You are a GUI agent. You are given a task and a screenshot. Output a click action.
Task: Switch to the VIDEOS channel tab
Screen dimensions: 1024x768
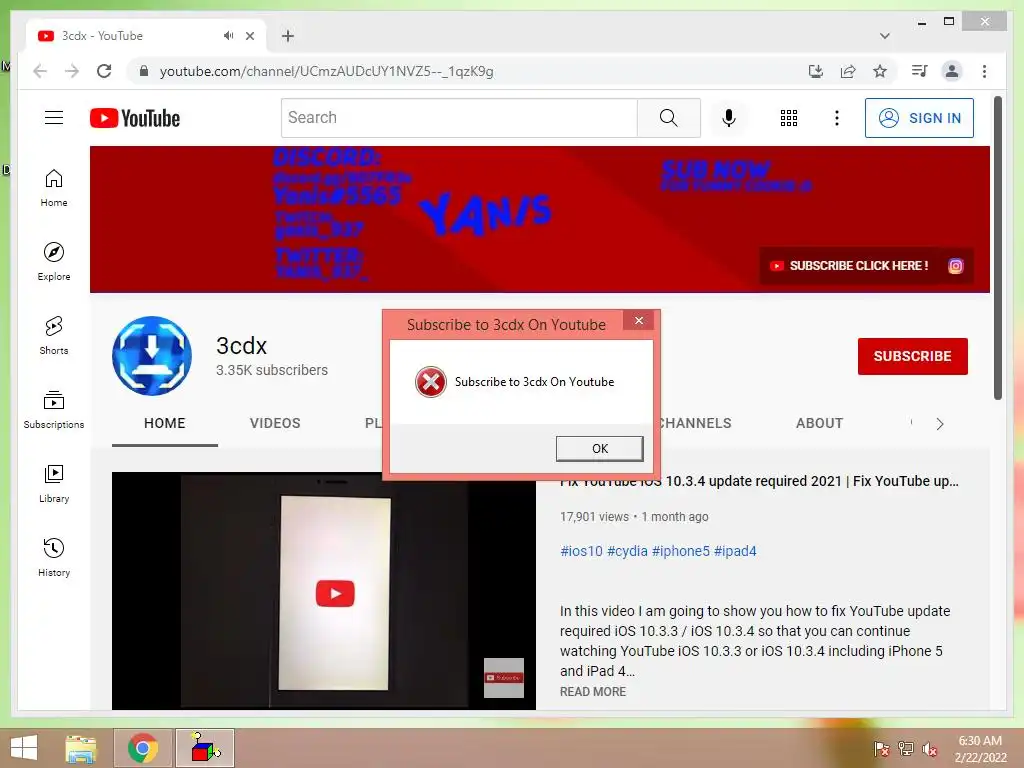coord(275,423)
